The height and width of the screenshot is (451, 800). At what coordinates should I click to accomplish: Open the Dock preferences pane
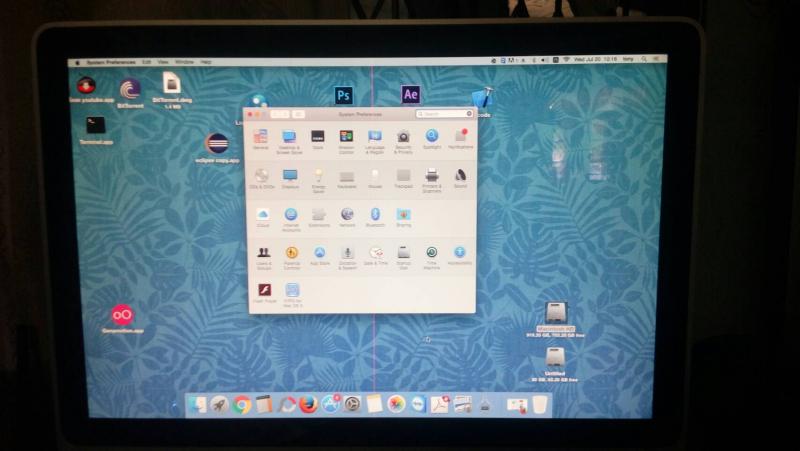[x=318, y=139]
